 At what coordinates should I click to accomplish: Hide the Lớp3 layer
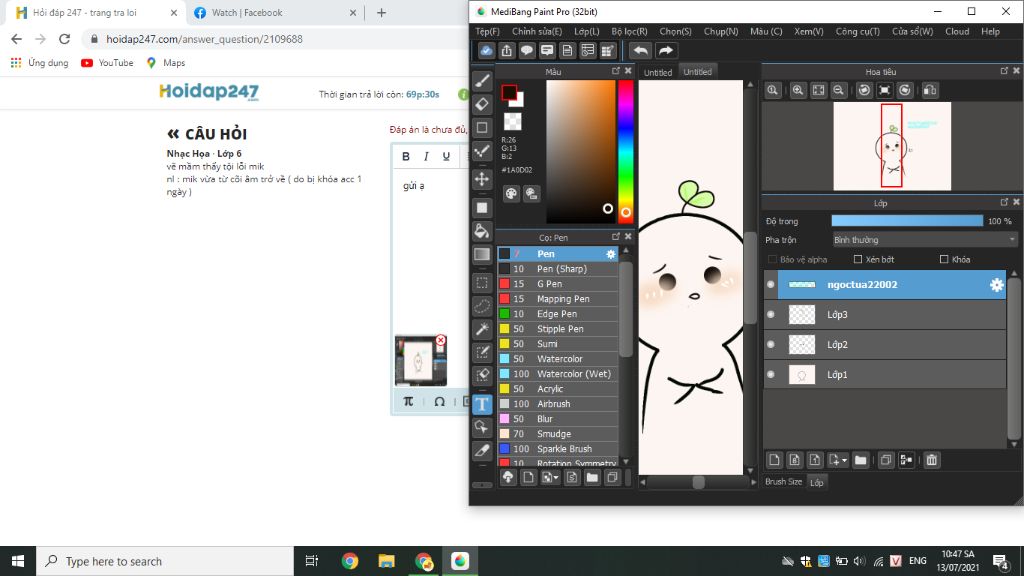pyautogui.click(x=771, y=315)
